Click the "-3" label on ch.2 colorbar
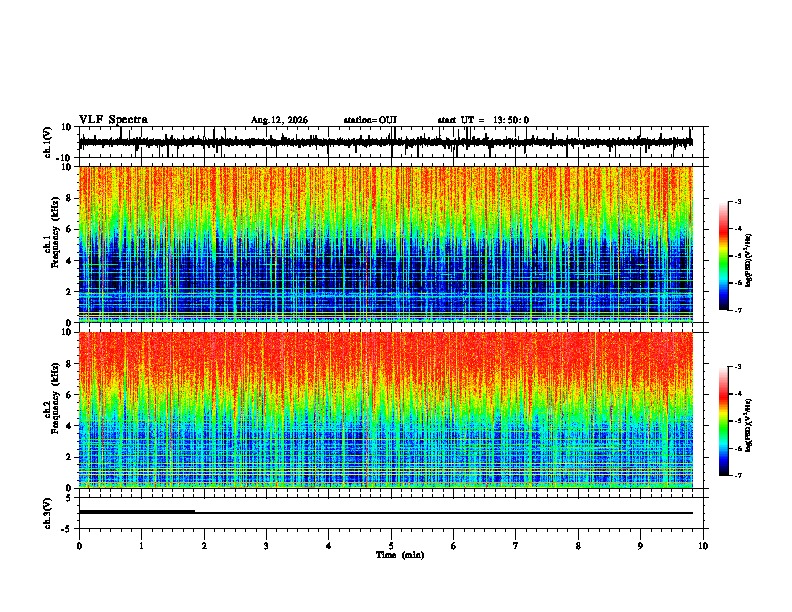Screen dimensions: 792x612 pyautogui.click(x=737, y=367)
